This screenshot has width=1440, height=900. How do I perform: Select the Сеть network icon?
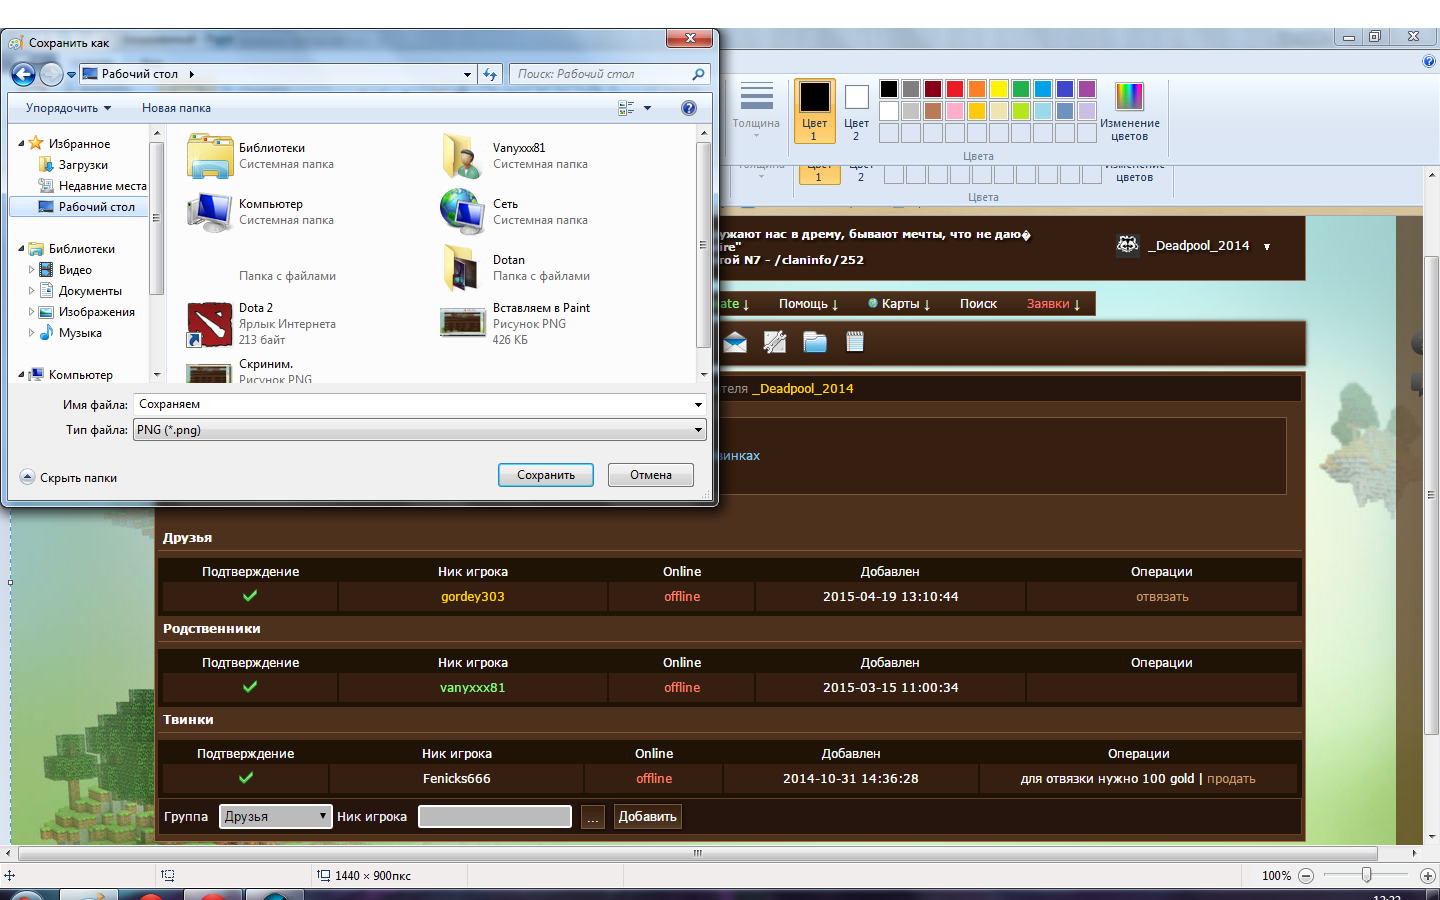coord(463,211)
